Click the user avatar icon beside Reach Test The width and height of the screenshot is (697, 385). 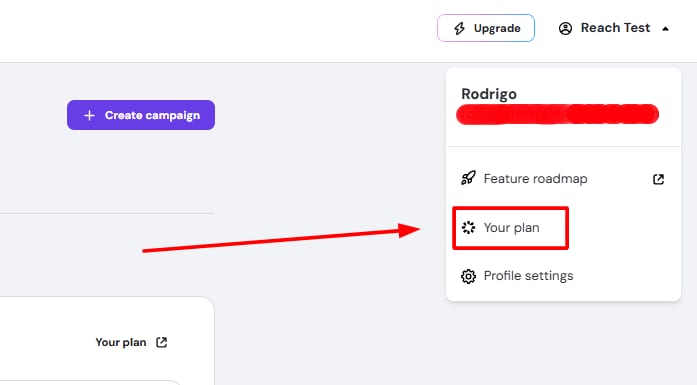pyautogui.click(x=565, y=28)
